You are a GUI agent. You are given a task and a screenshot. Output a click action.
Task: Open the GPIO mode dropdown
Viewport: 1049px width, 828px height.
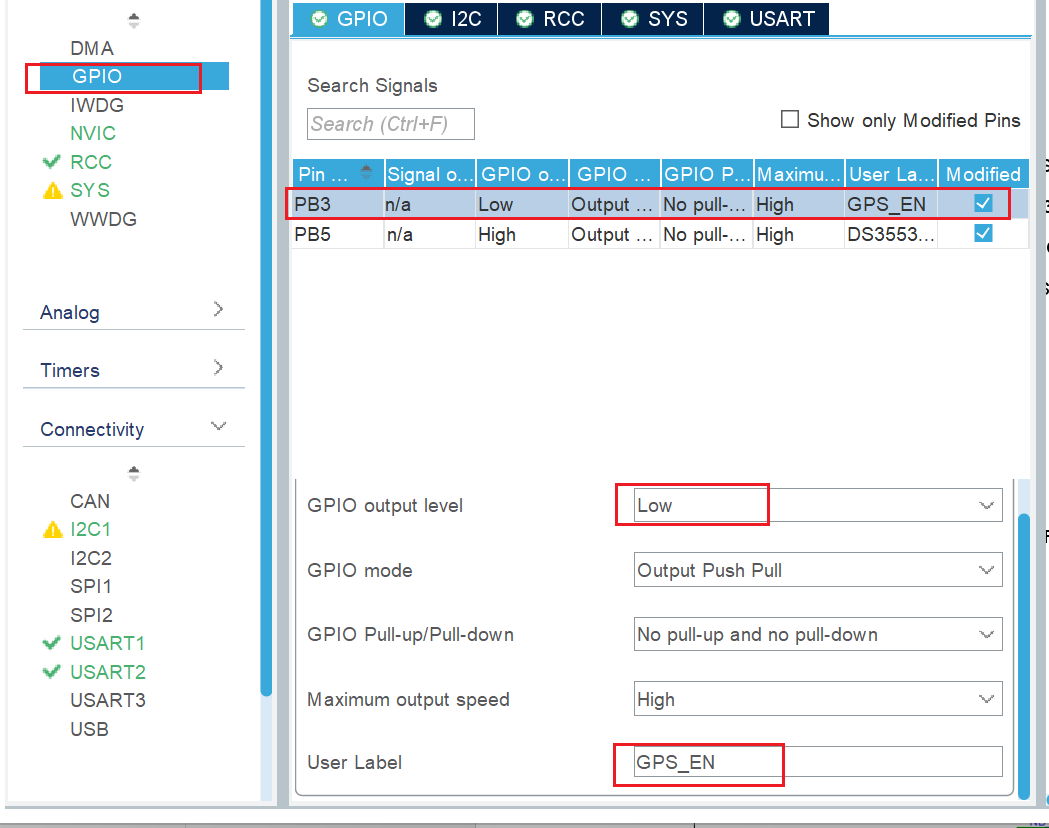pyautogui.click(x=817, y=571)
